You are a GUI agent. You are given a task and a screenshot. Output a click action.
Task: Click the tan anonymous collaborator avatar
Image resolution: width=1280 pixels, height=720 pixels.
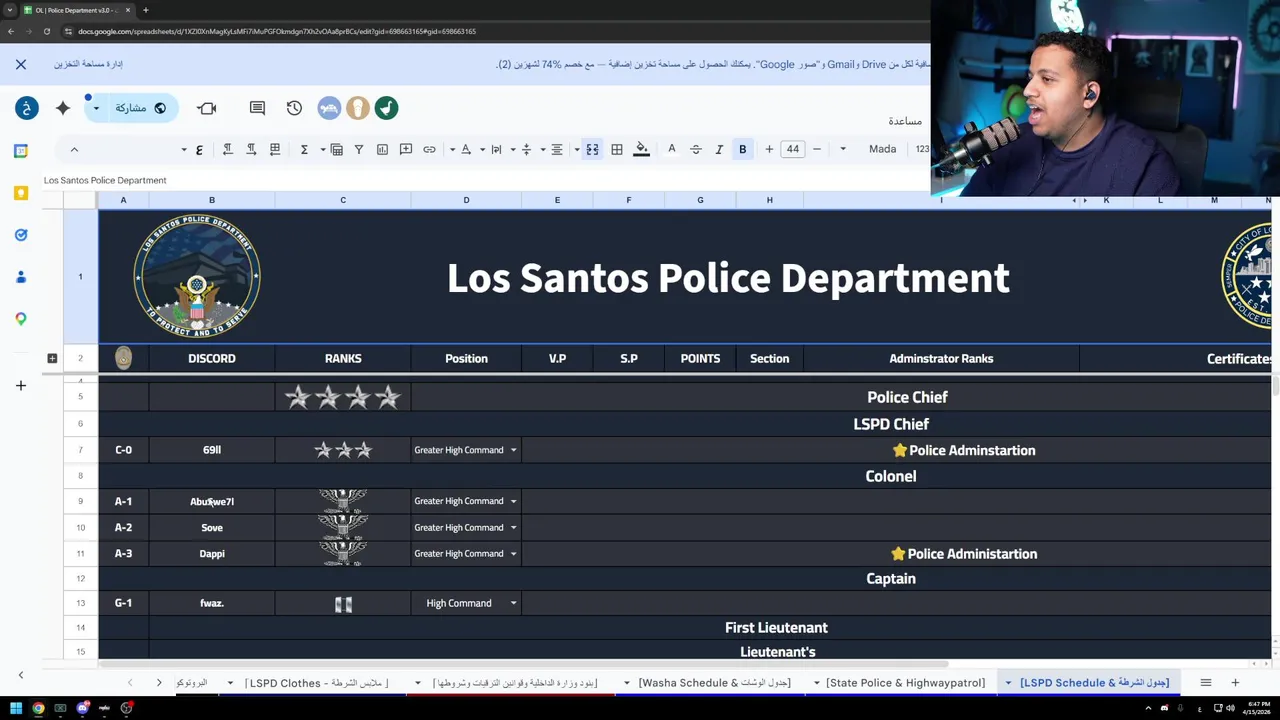(x=358, y=108)
